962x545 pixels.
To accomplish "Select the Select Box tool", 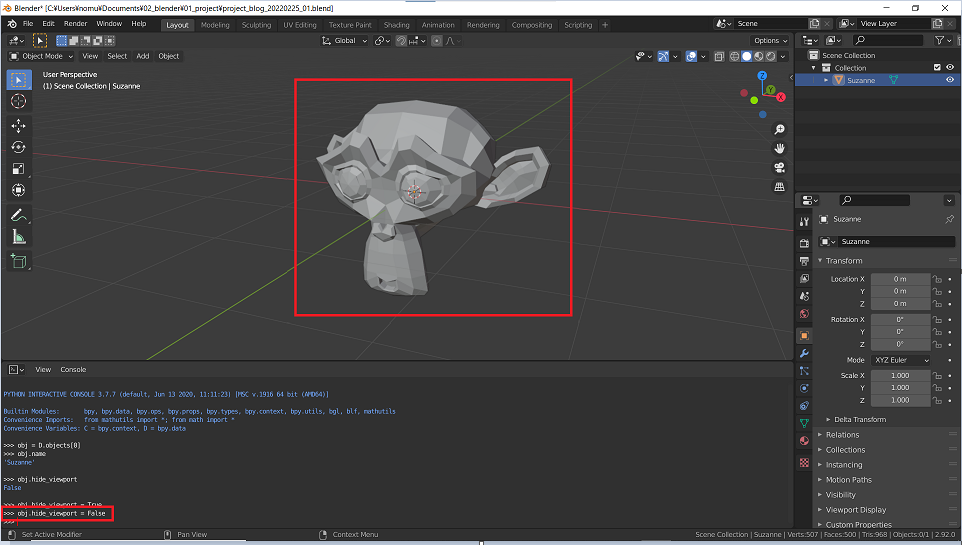I will pyautogui.click(x=18, y=80).
